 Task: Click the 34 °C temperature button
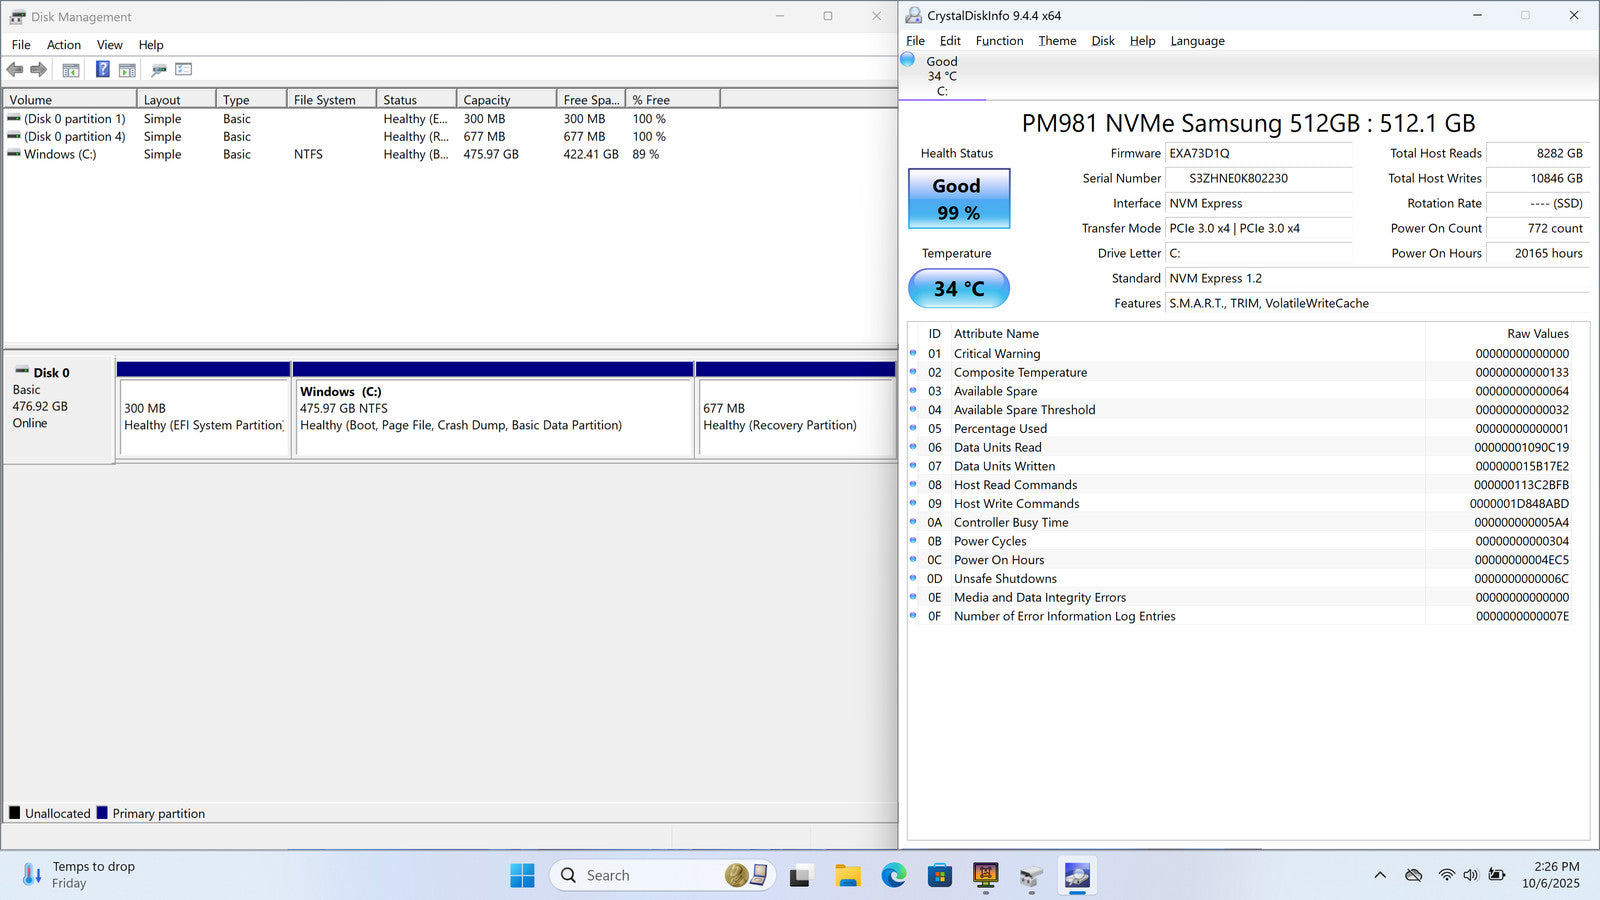coord(959,289)
